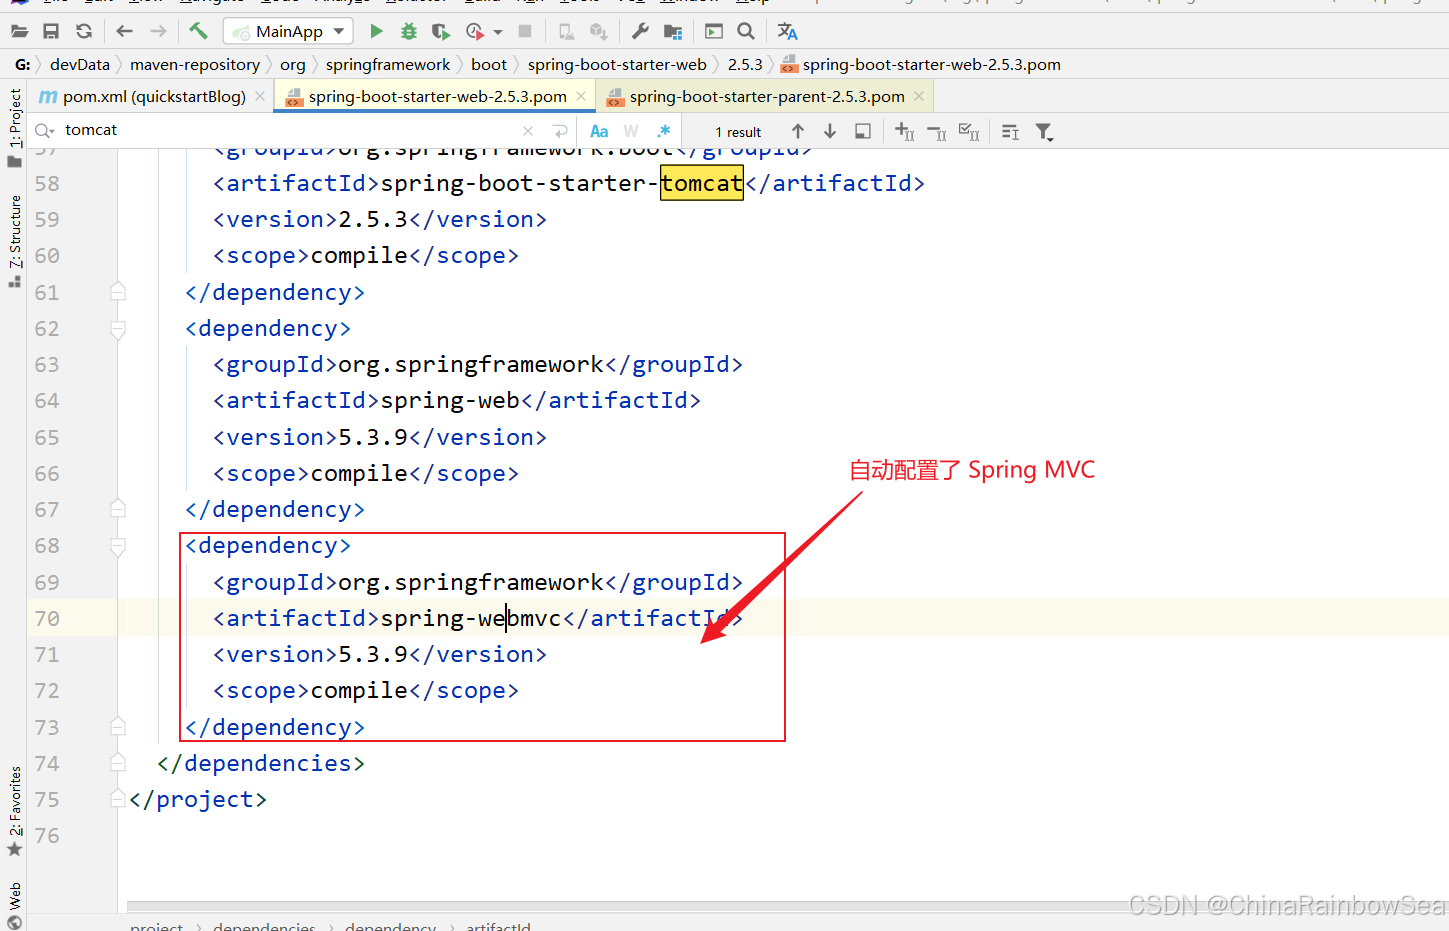Click springframework breadcrumb segment
Screen dimensions: 1449x931
point(388,64)
